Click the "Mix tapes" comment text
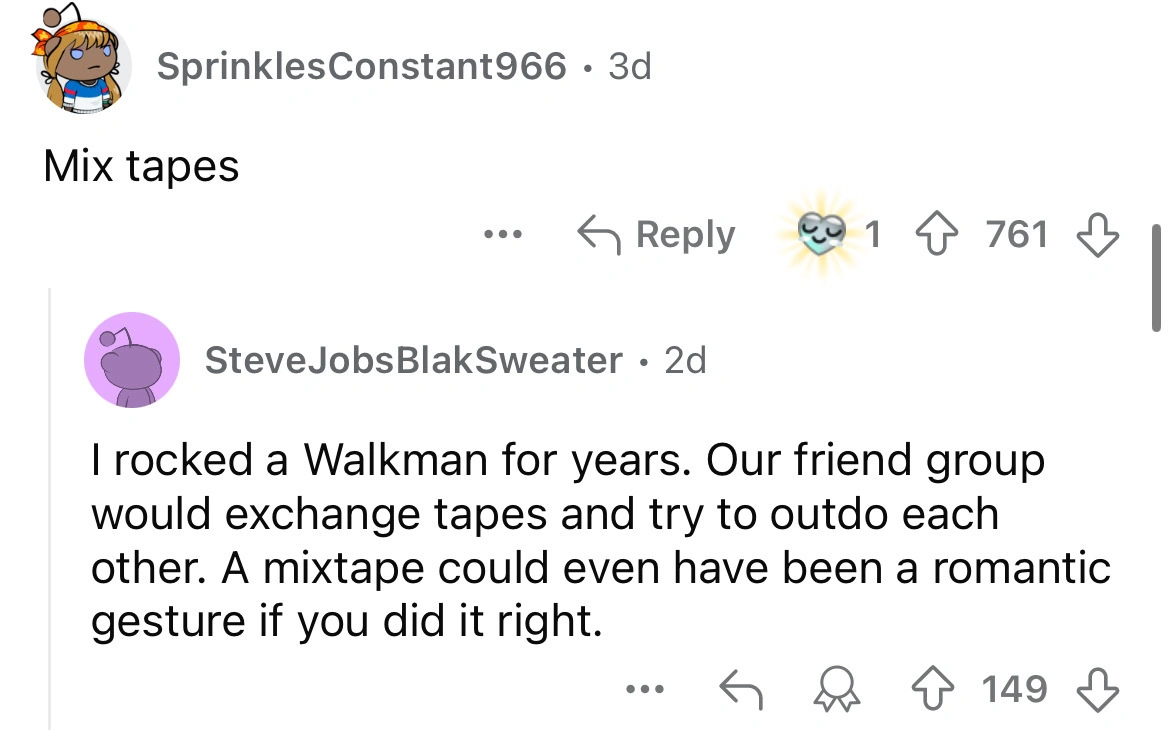 pyautogui.click(x=141, y=166)
